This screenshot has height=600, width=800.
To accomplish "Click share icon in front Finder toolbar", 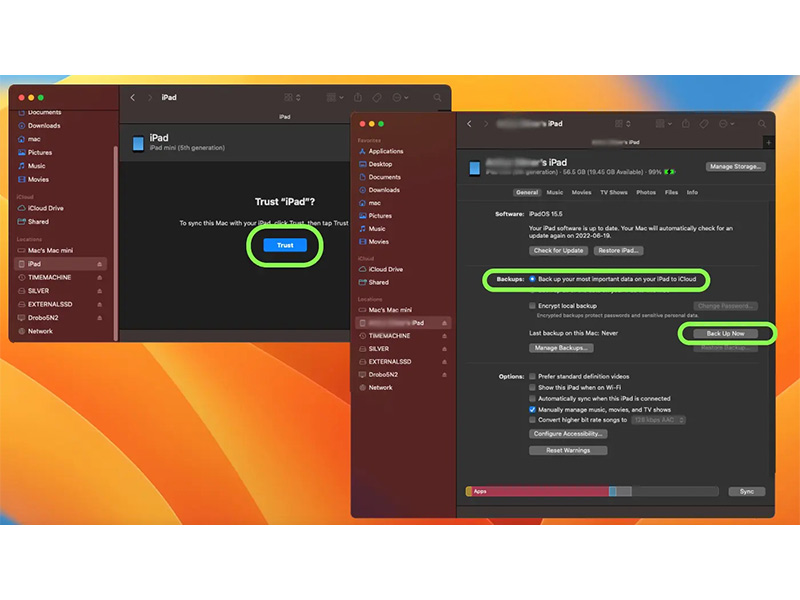I will [x=686, y=124].
